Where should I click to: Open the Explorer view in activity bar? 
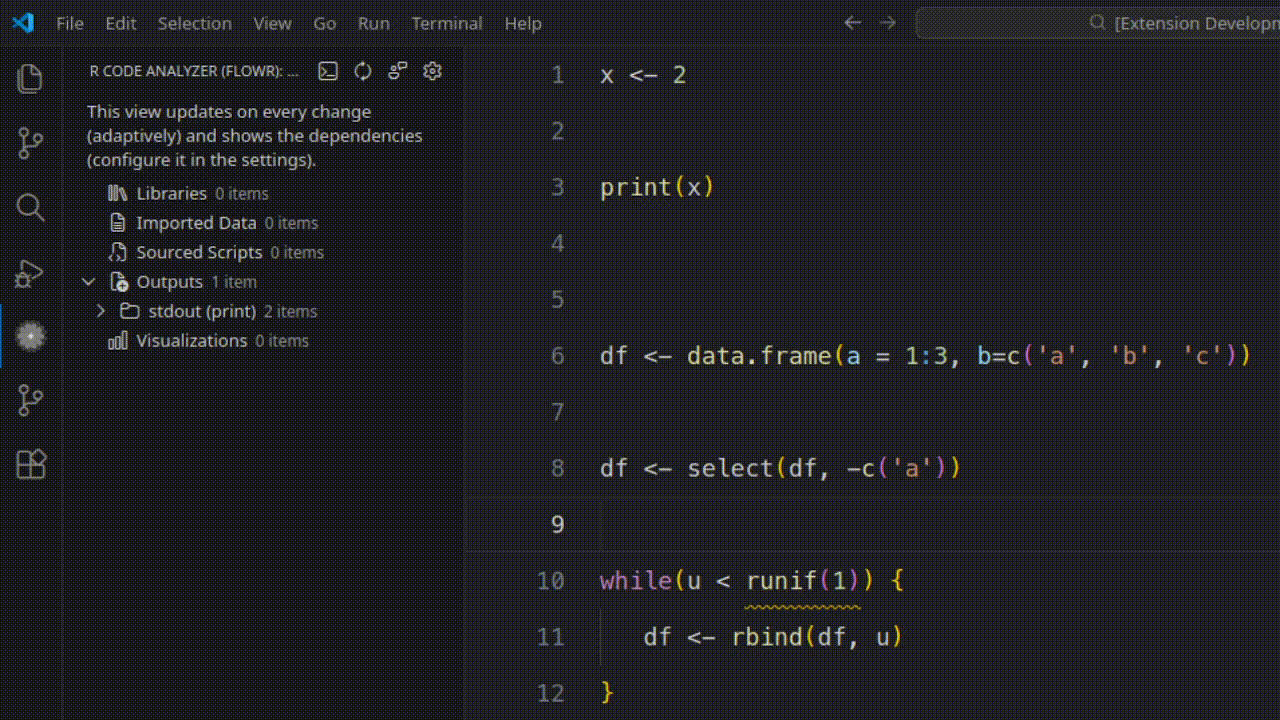point(31,78)
